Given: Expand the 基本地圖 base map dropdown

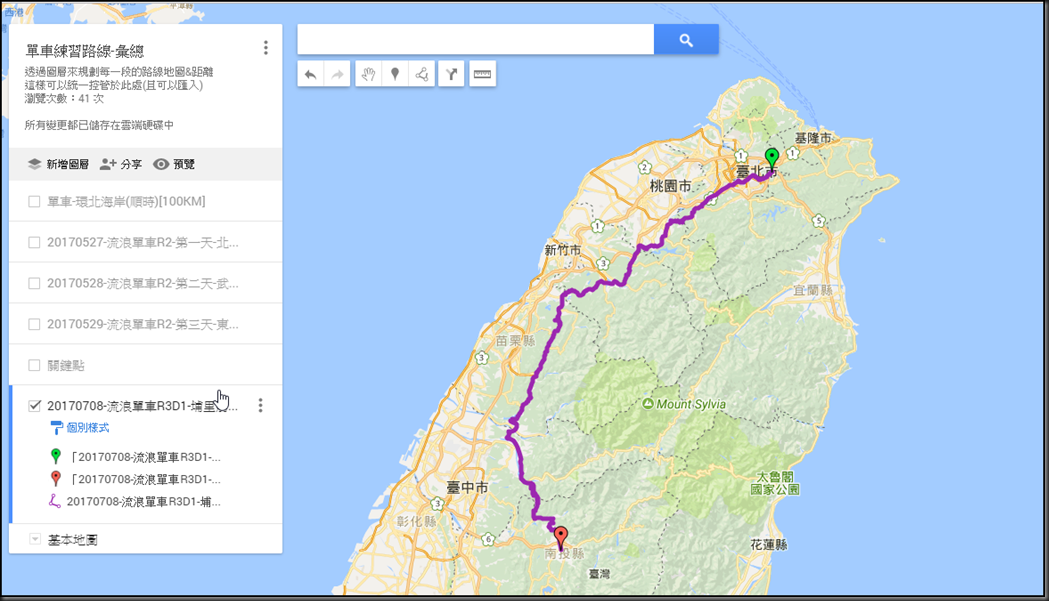Looking at the screenshot, I should [35, 539].
